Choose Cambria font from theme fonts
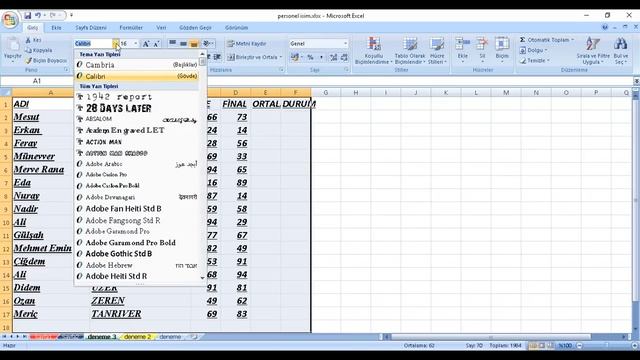 (137, 65)
